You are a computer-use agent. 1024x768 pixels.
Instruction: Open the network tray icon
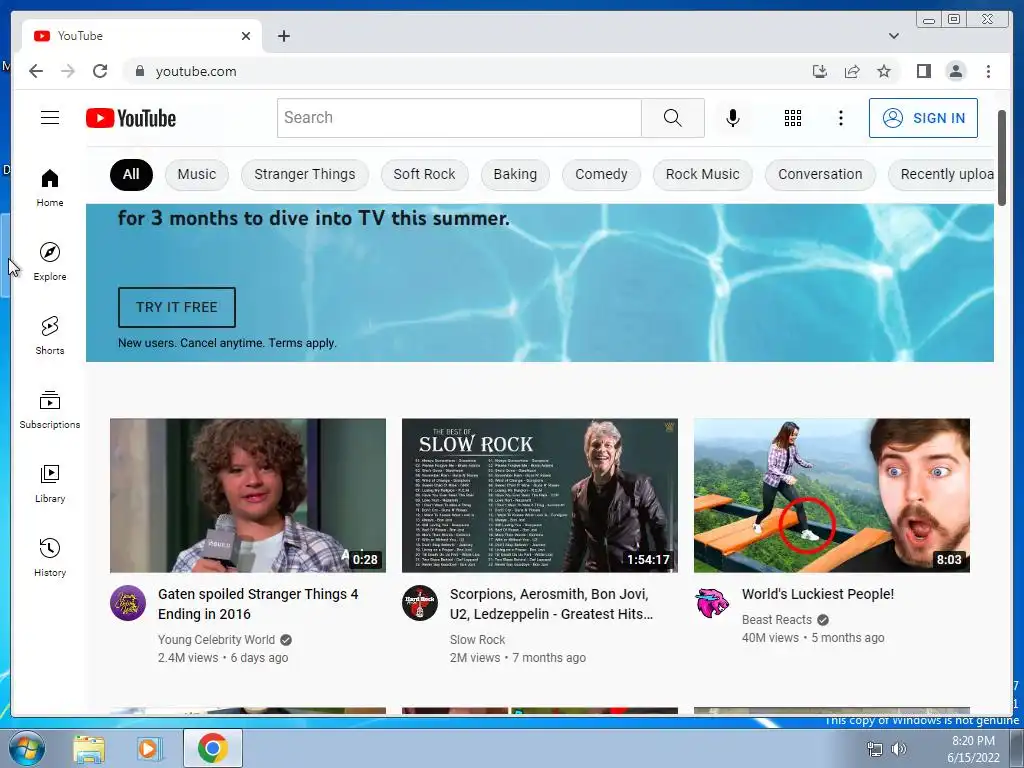point(874,749)
